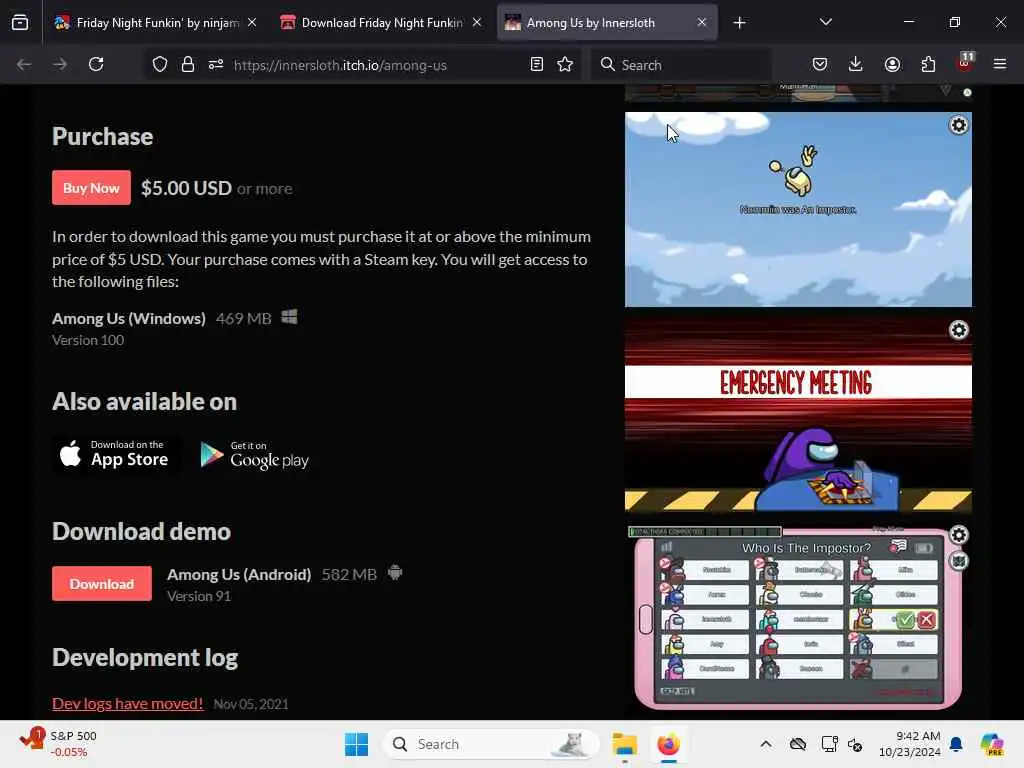Open a new browser tab
Screen dimensions: 1024x768
click(739, 23)
